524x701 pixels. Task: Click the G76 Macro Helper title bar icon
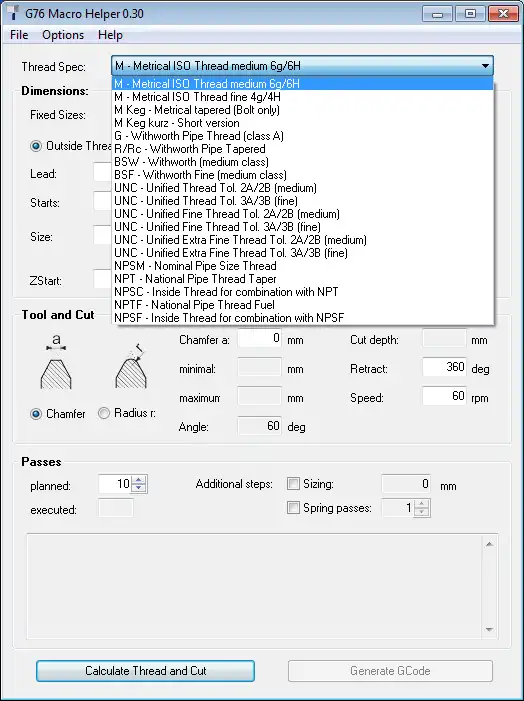coord(15,13)
